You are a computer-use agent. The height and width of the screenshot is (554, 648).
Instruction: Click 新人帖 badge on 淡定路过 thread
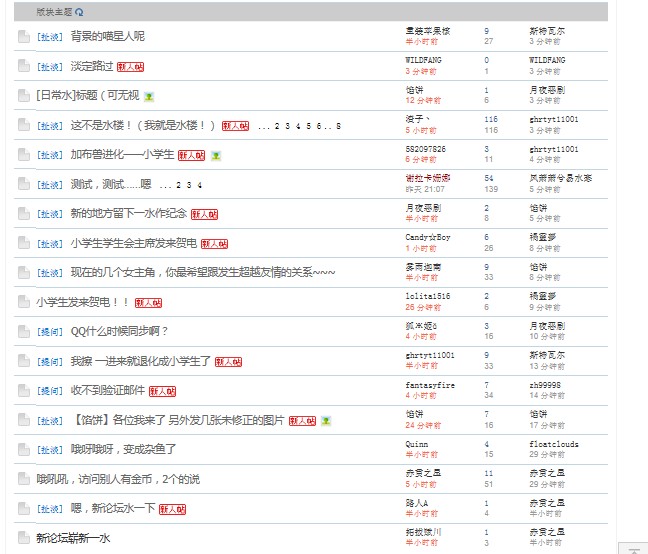pyautogui.click(x=131, y=67)
